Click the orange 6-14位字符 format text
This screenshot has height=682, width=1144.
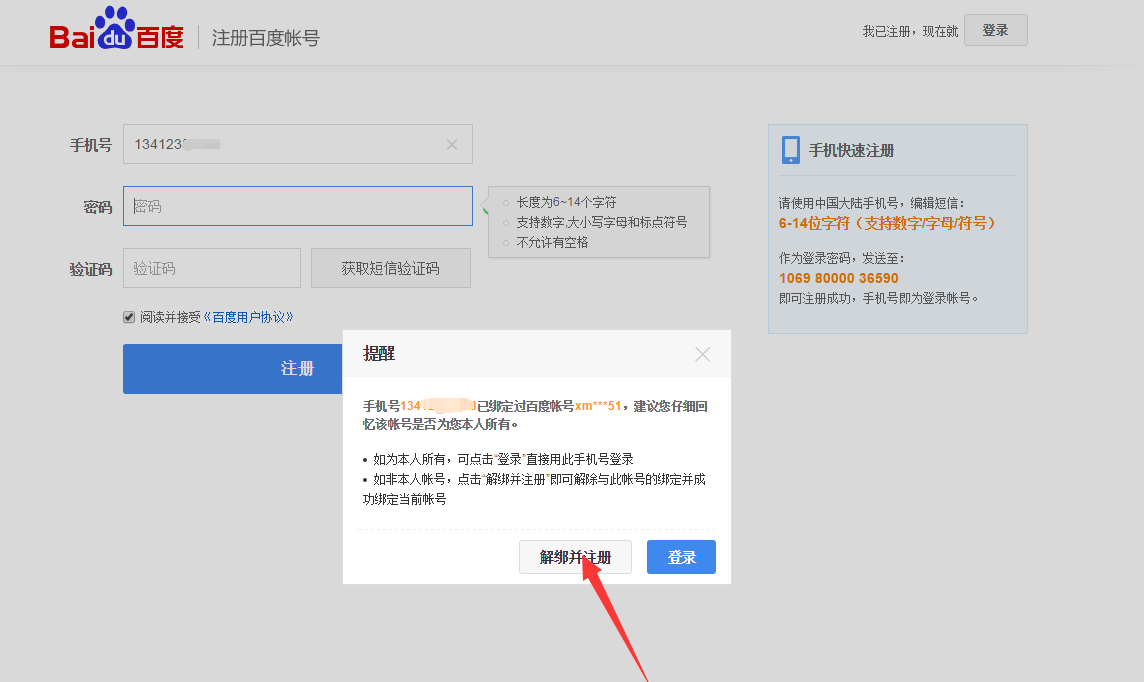887,223
